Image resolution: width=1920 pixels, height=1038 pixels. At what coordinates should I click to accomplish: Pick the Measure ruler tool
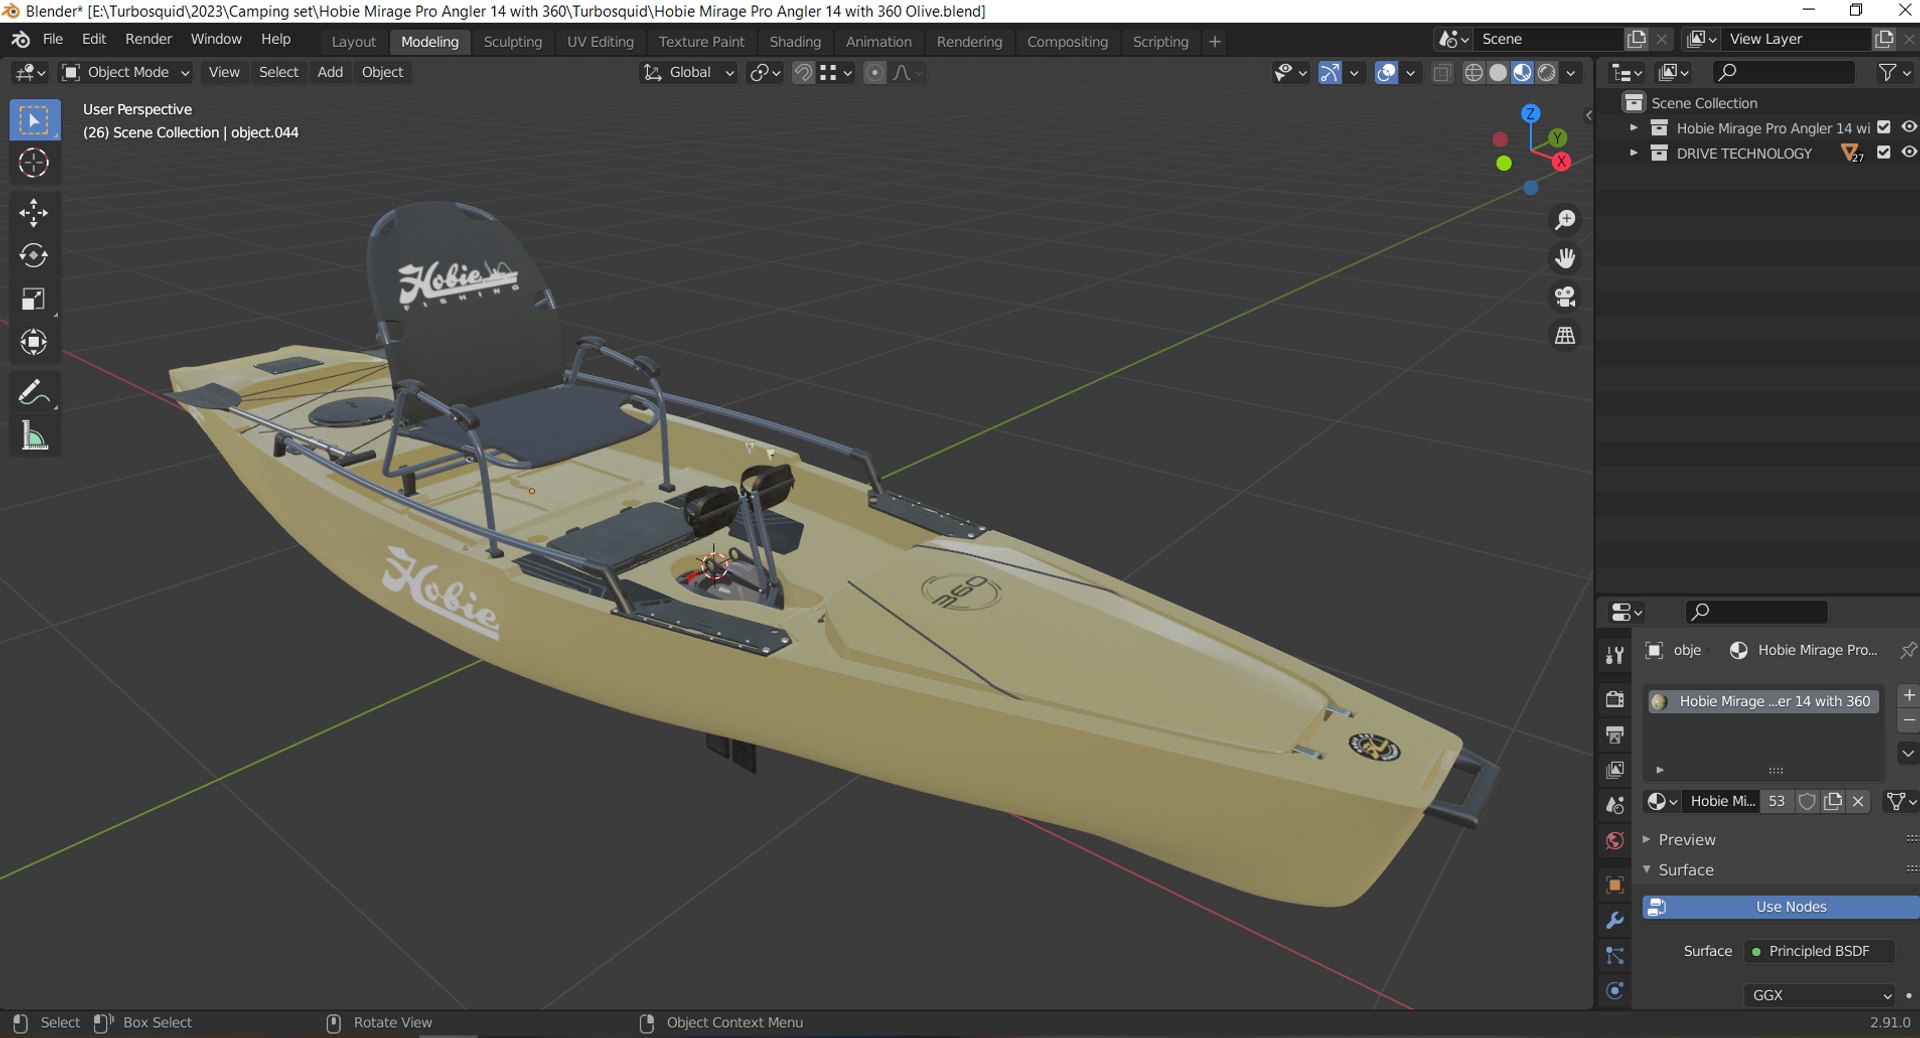tap(34, 436)
